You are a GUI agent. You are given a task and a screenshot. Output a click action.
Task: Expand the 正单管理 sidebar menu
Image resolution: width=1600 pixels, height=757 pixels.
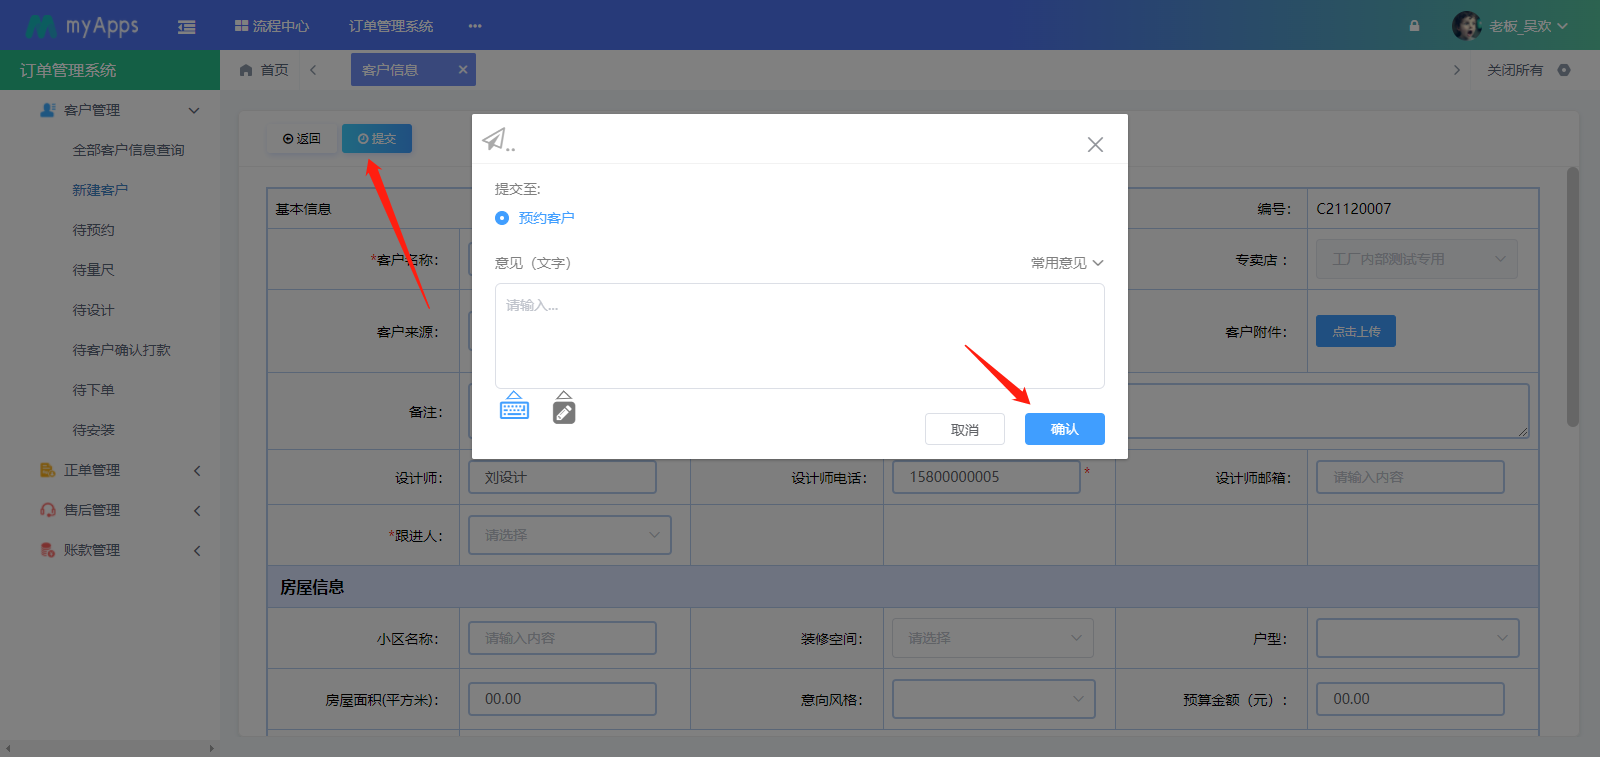[x=120, y=470]
